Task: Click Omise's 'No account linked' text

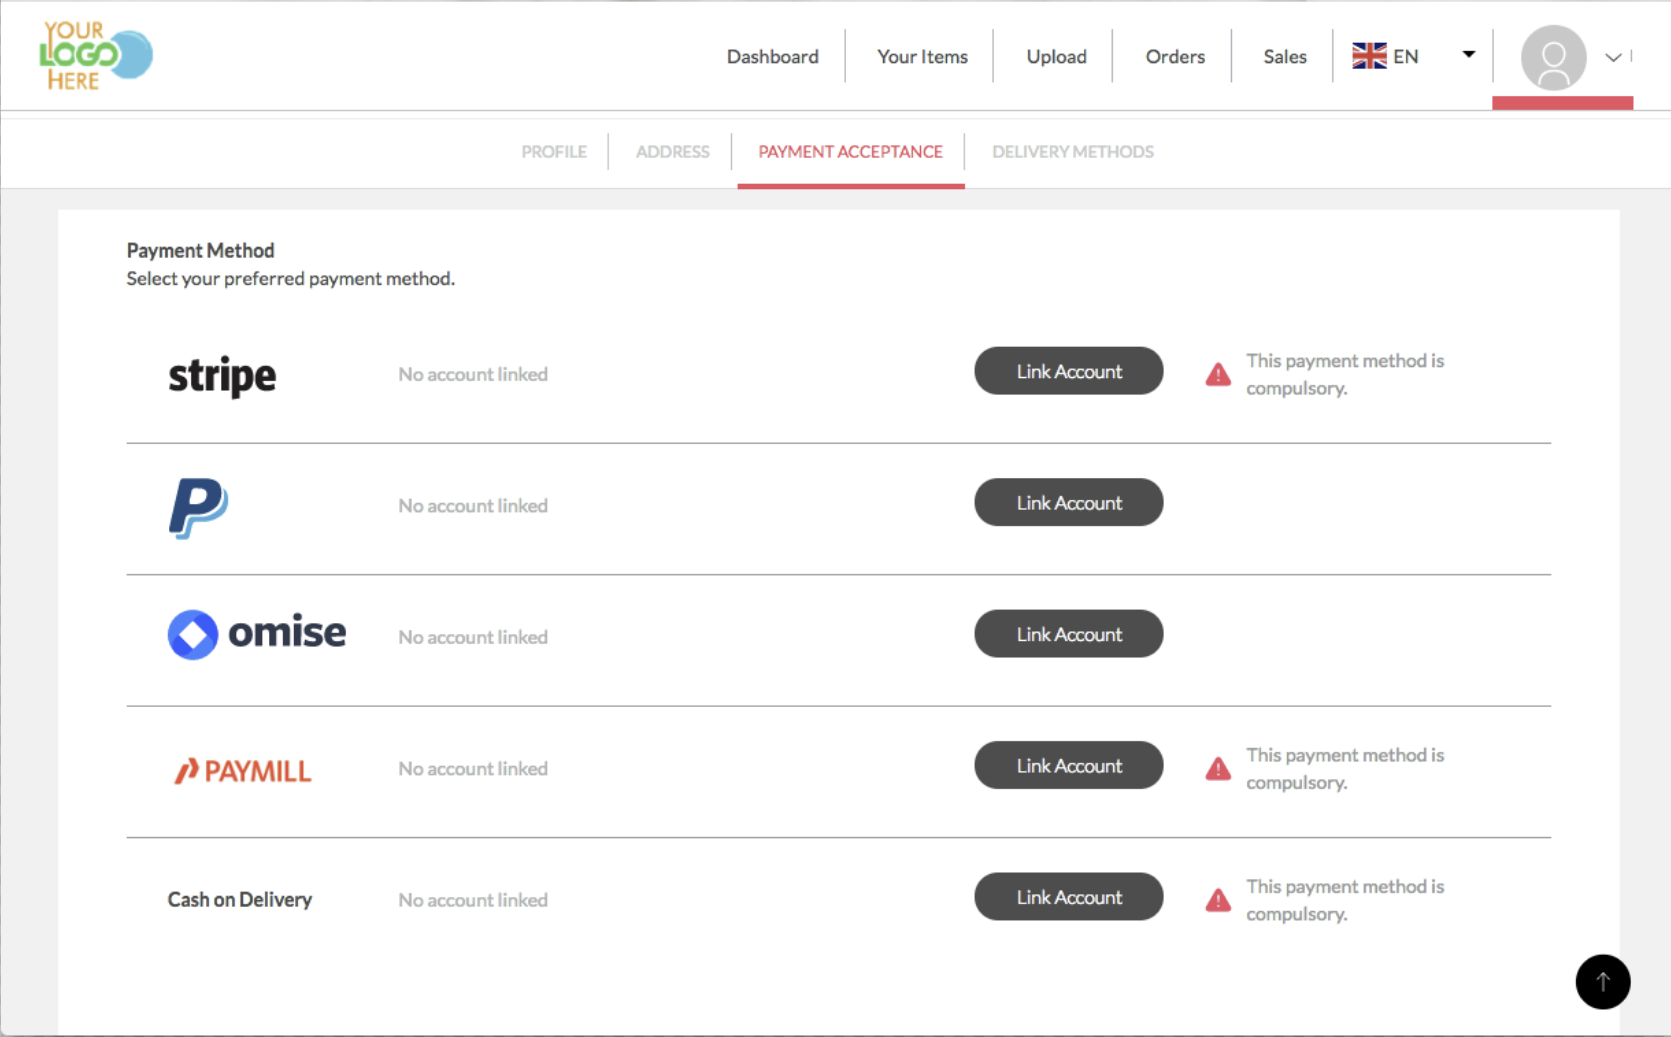Action: click(x=473, y=637)
